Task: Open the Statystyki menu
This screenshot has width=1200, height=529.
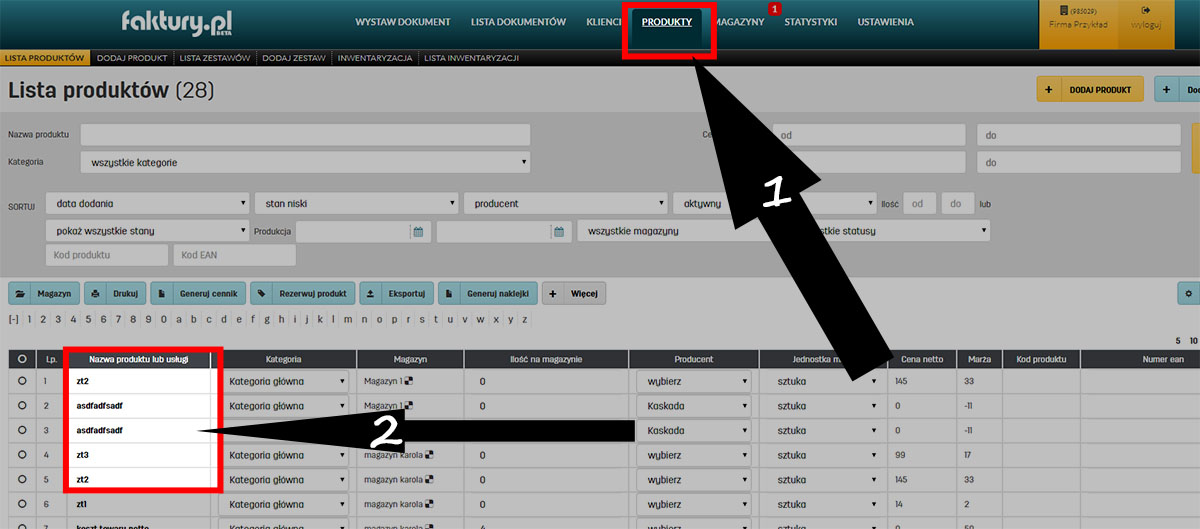Action: (x=810, y=22)
